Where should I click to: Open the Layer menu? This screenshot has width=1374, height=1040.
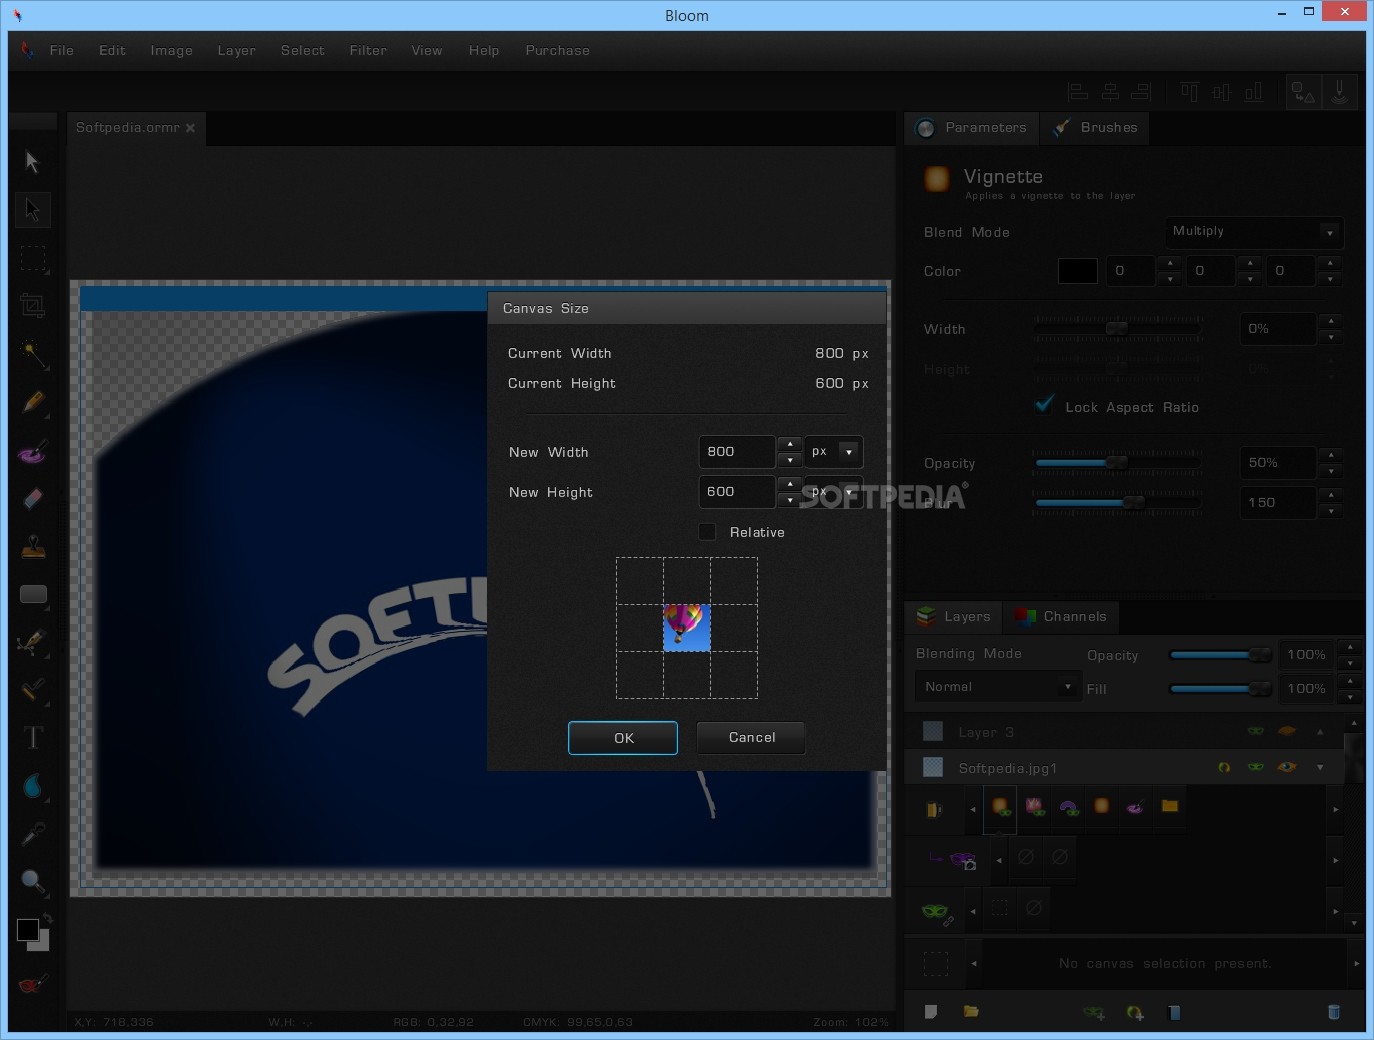(237, 50)
